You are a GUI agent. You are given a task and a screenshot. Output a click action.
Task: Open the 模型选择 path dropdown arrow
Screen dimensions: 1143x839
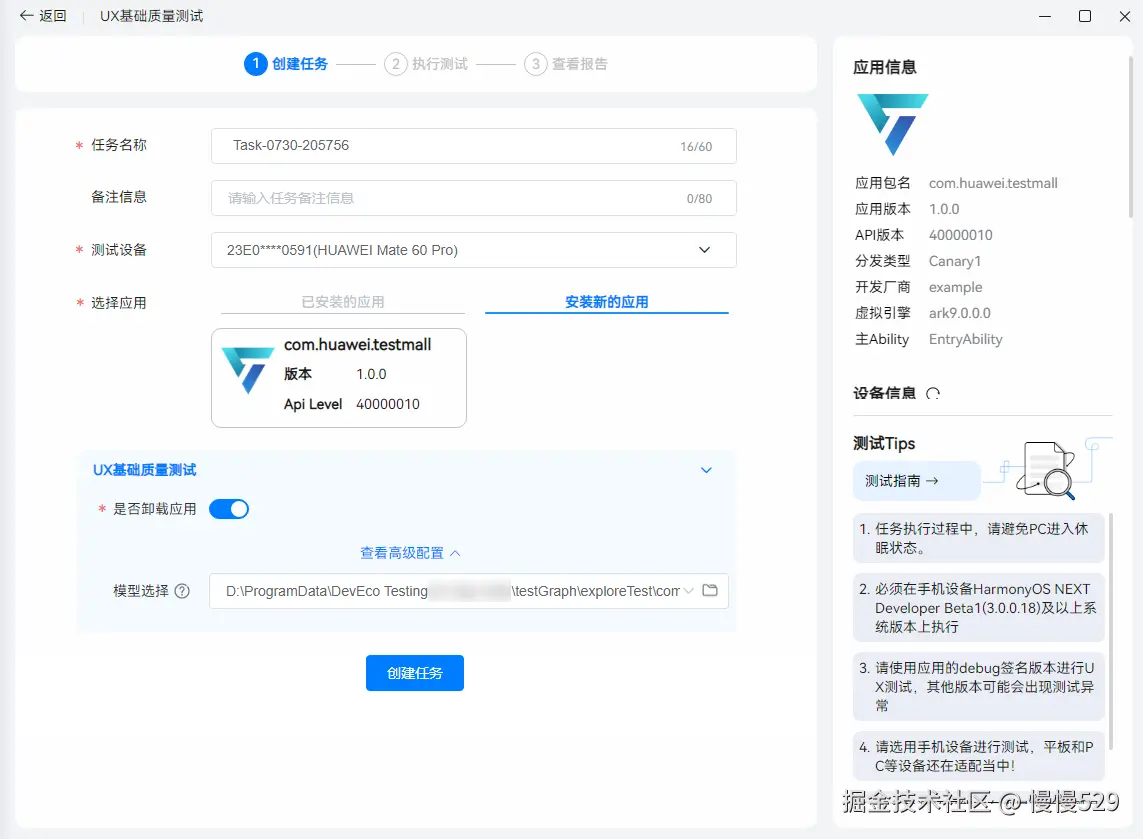[x=688, y=590]
